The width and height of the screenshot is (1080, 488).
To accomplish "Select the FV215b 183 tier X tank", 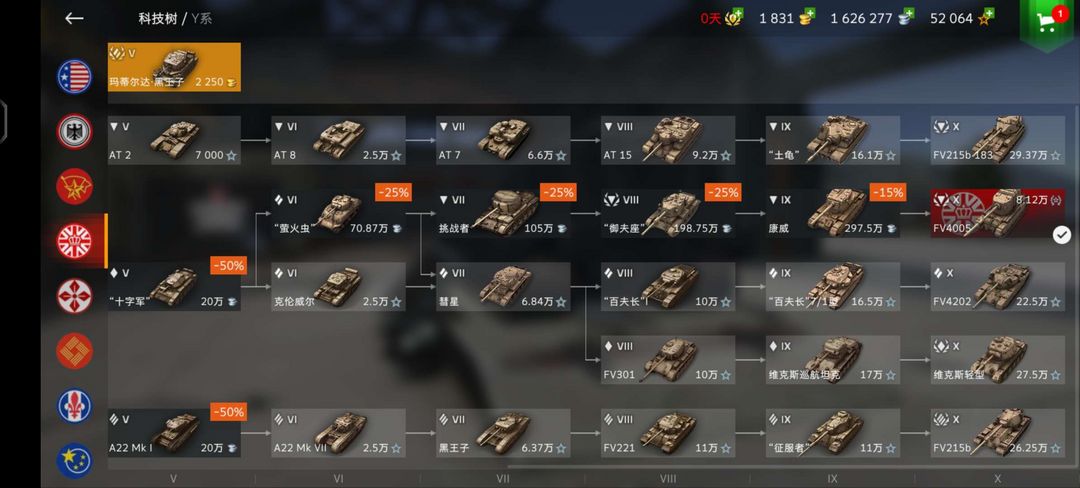I will click(x=998, y=140).
